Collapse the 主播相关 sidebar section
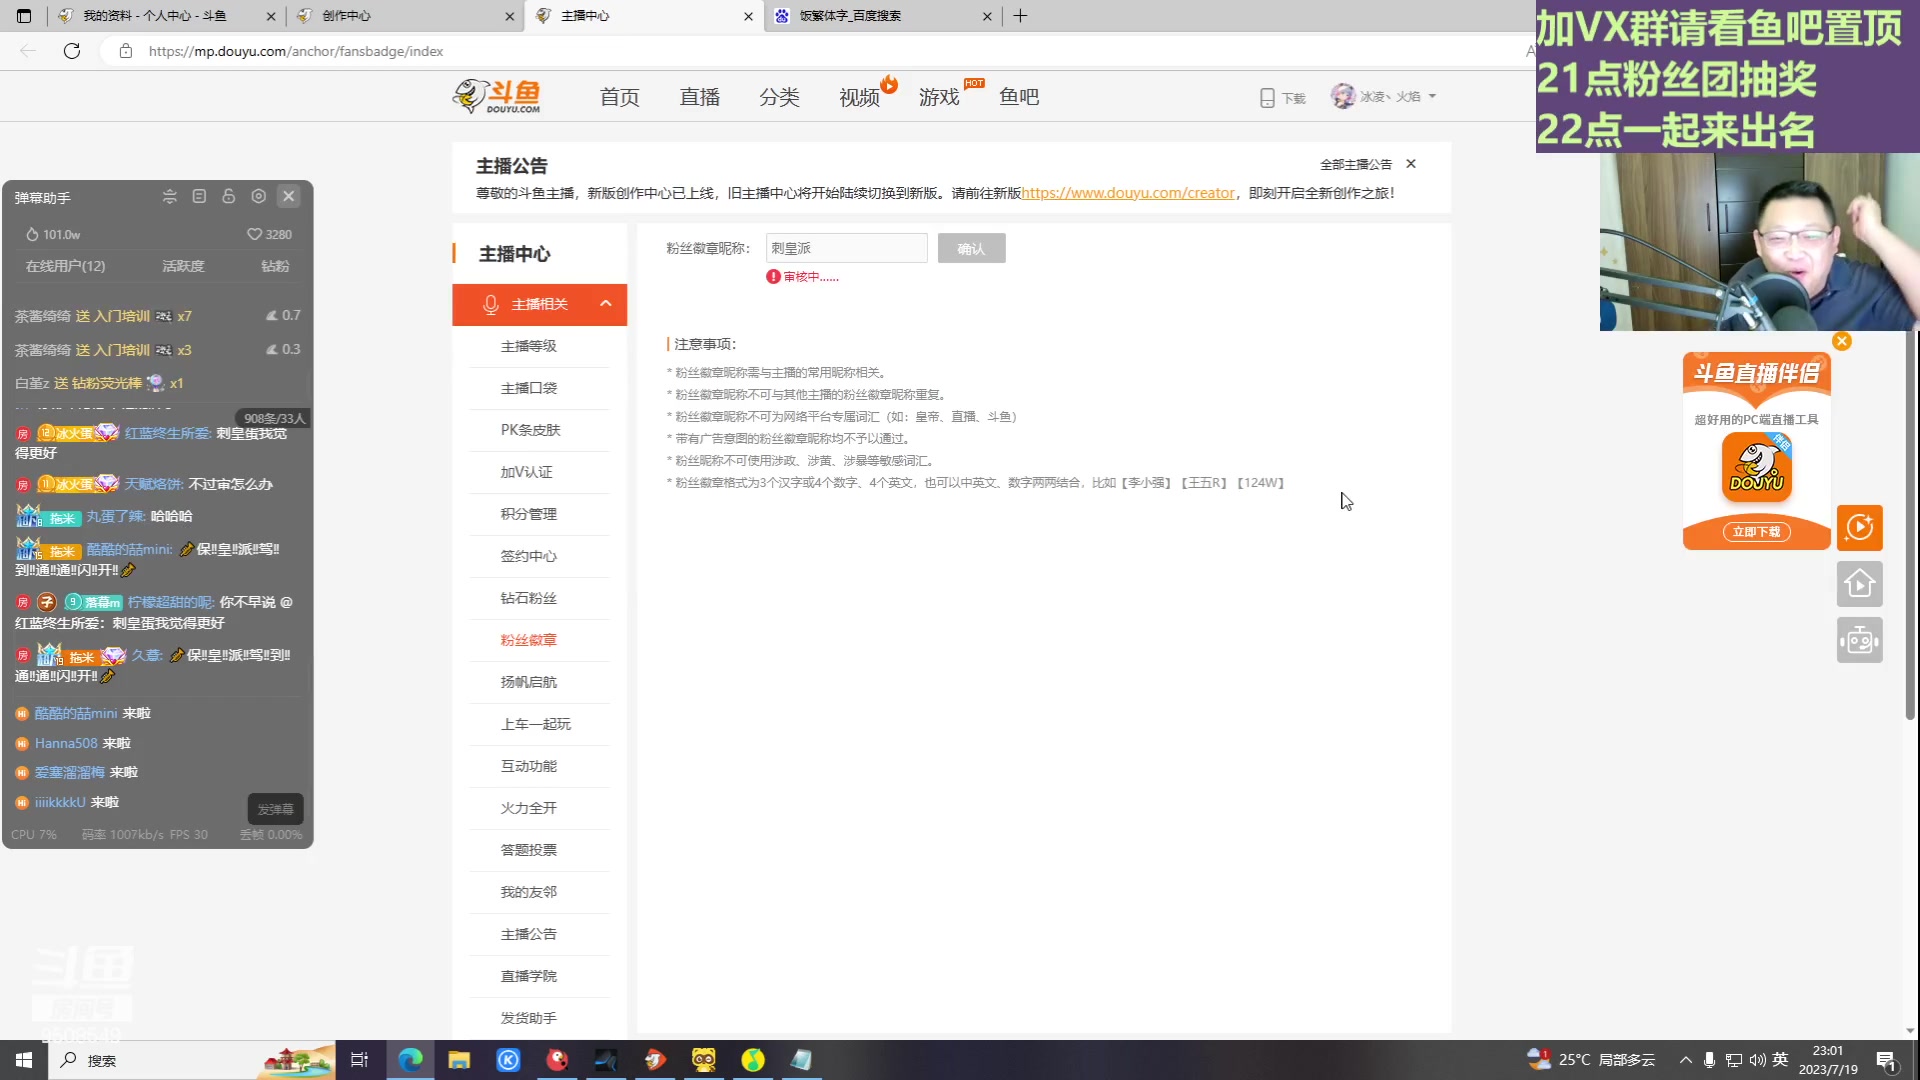Screen dimensions: 1920x1080 coord(606,304)
